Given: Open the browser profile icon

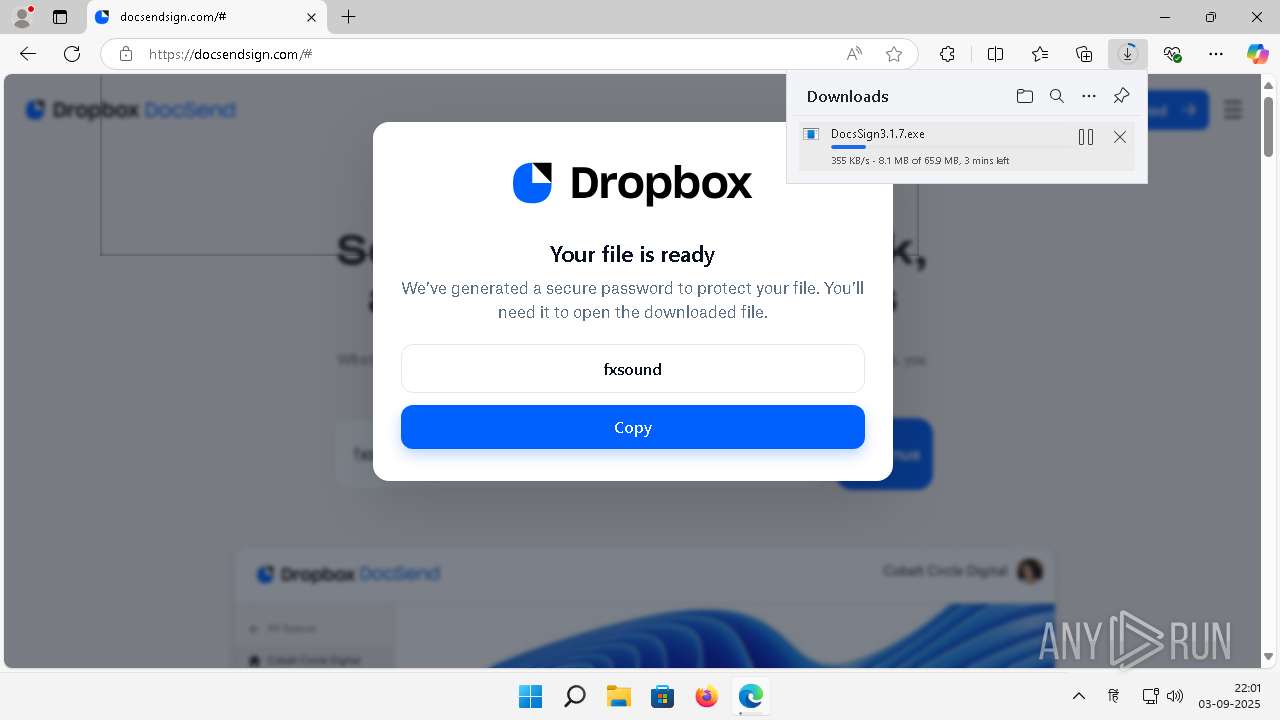Looking at the screenshot, I should pos(22,16).
